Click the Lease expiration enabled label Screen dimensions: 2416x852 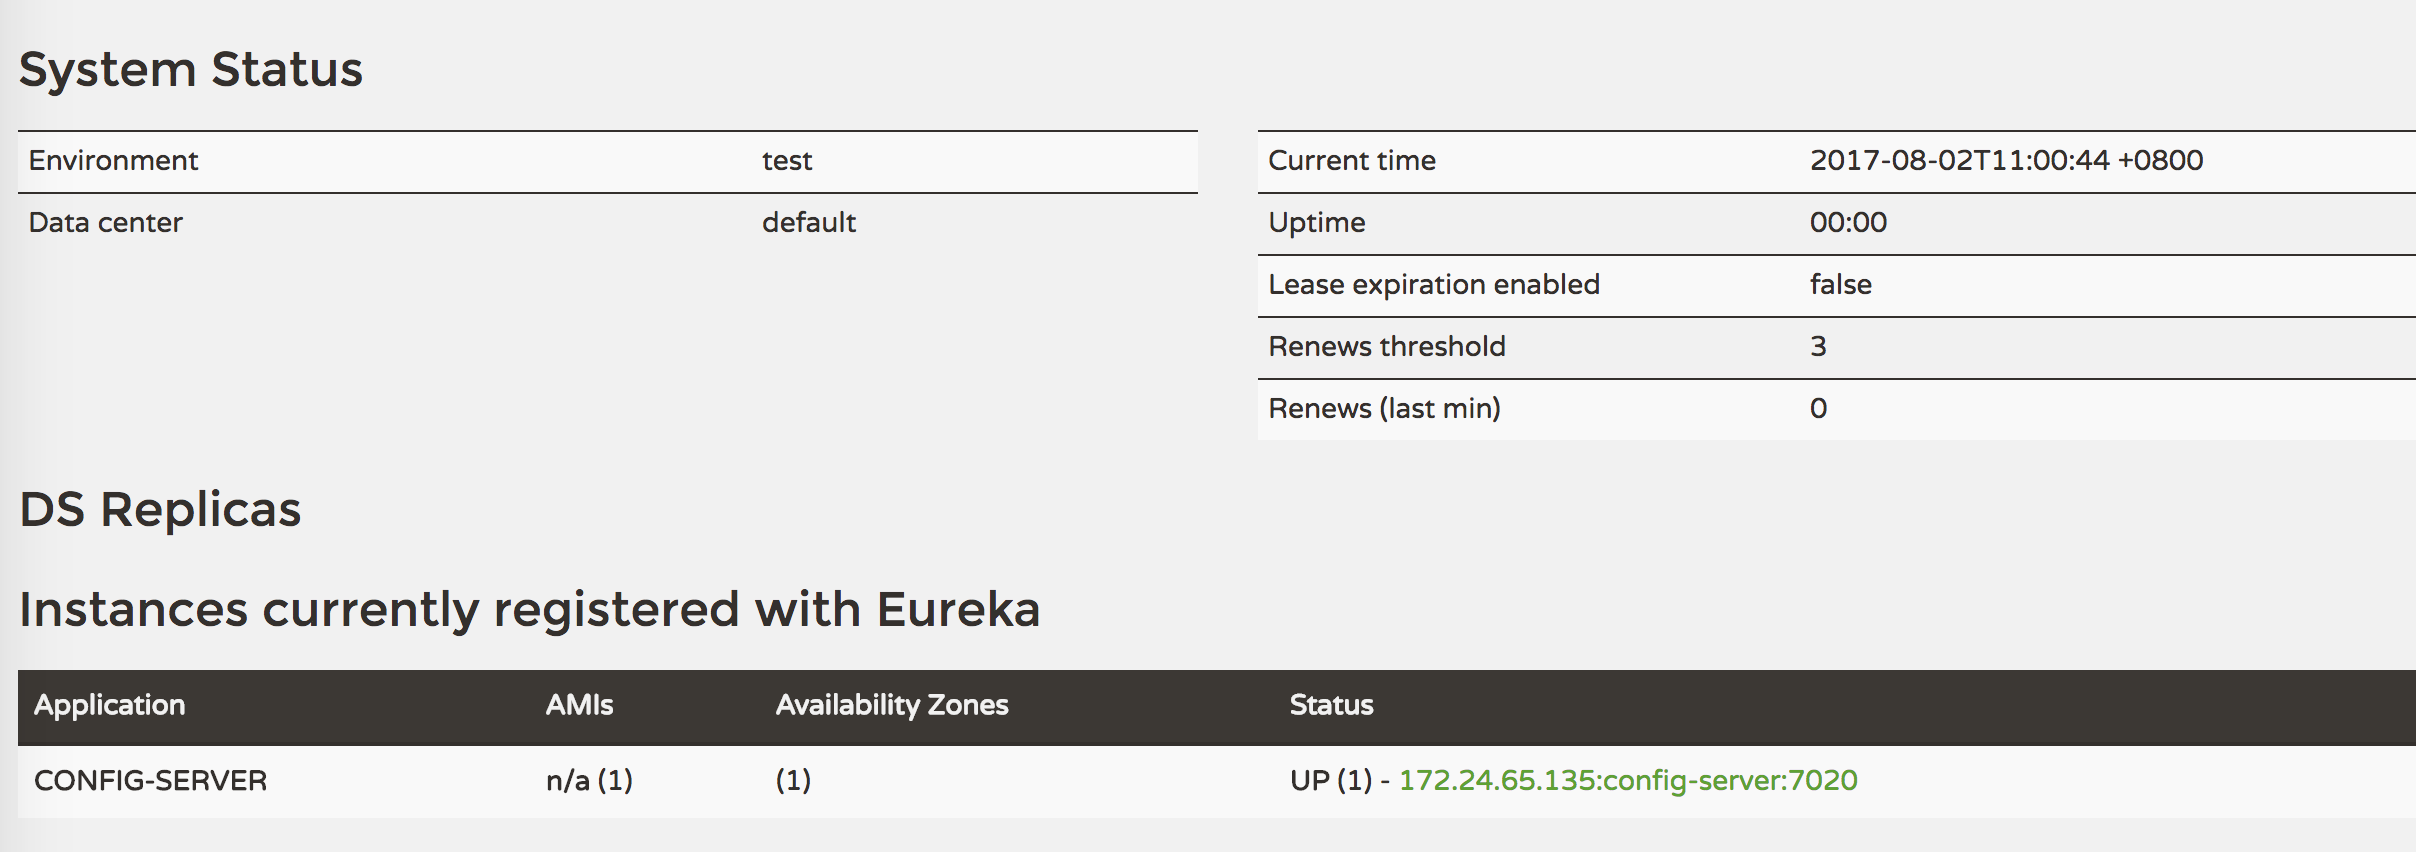tap(1434, 285)
